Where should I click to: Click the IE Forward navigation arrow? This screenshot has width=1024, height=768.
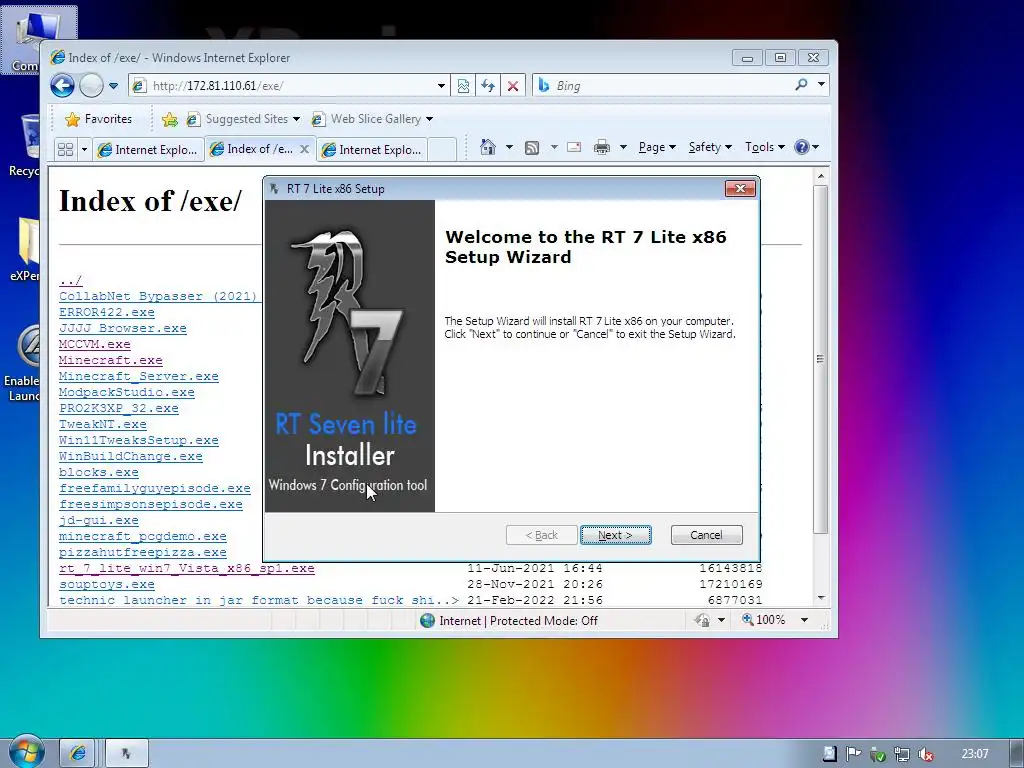pos(91,86)
